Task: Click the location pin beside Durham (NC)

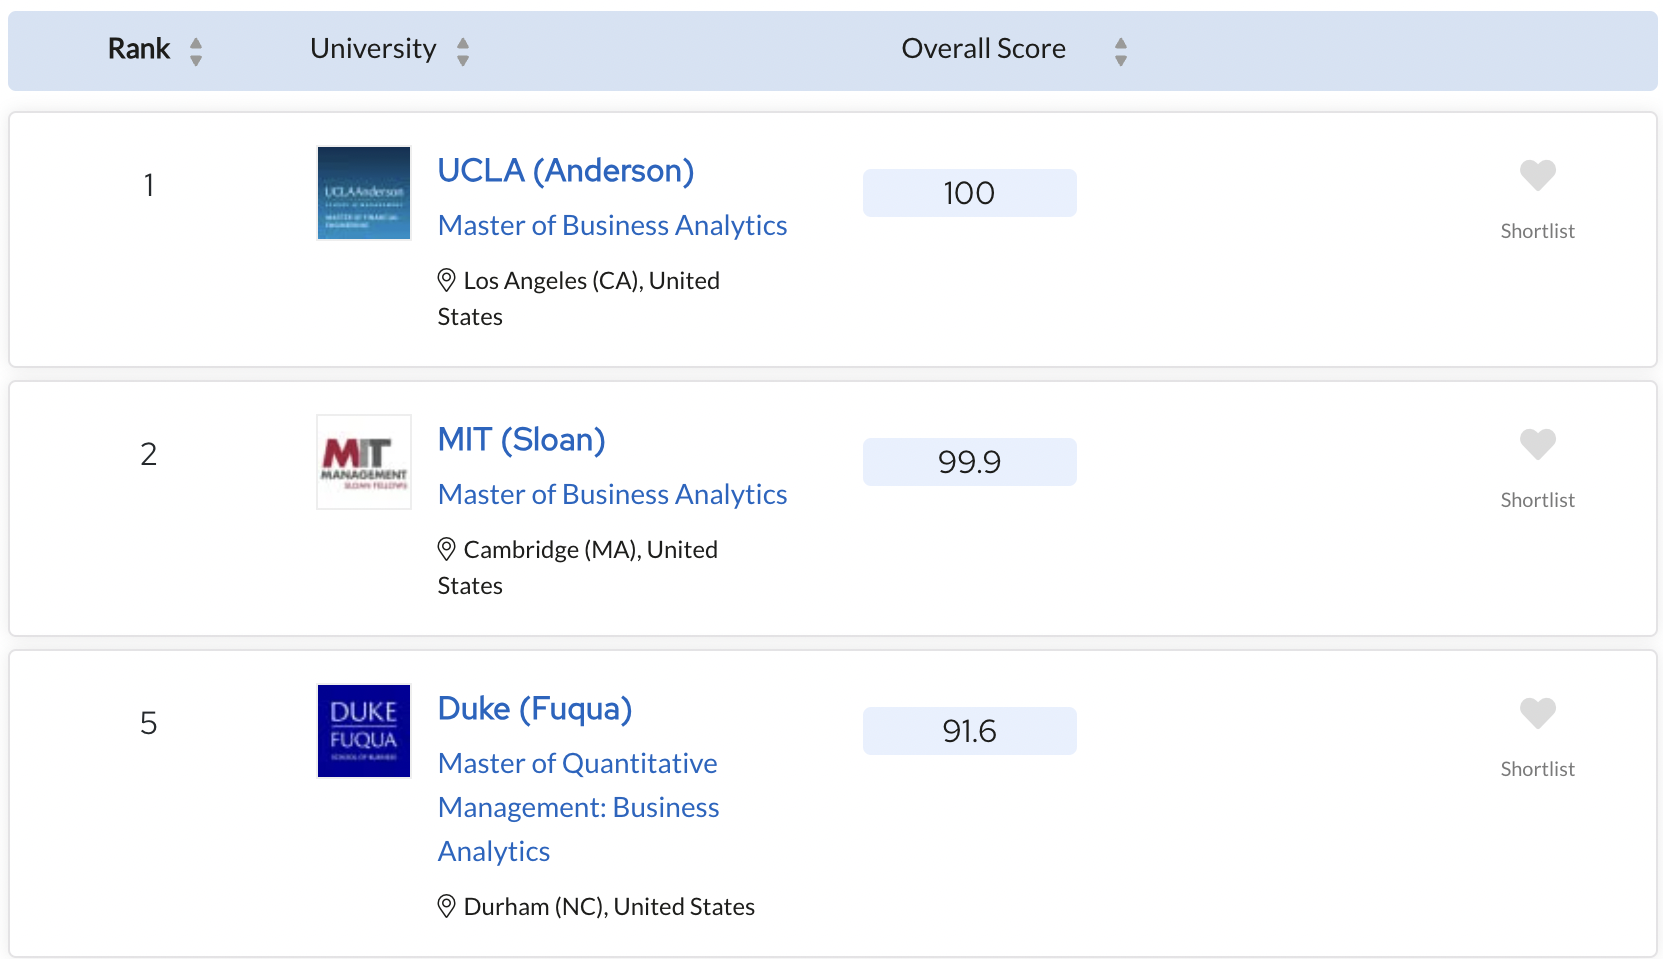Action: point(447,907)
